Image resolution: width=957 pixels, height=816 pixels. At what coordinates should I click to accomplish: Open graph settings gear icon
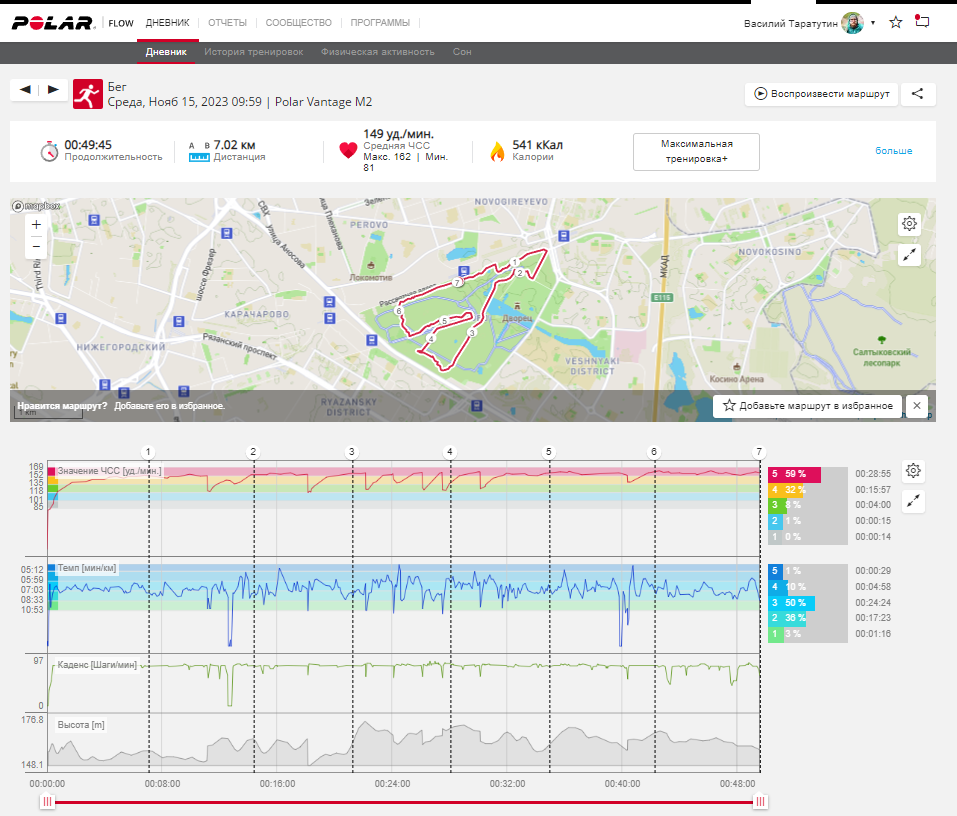point(913,471)
